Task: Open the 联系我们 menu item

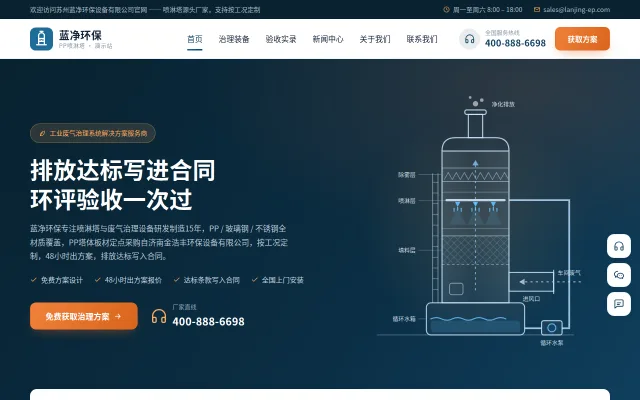Action: coord(422,39)
